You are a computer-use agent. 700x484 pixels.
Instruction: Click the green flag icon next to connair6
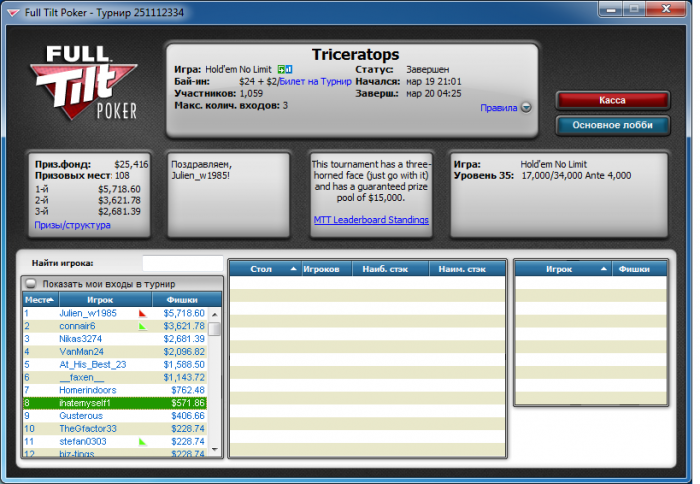(142, 326)
